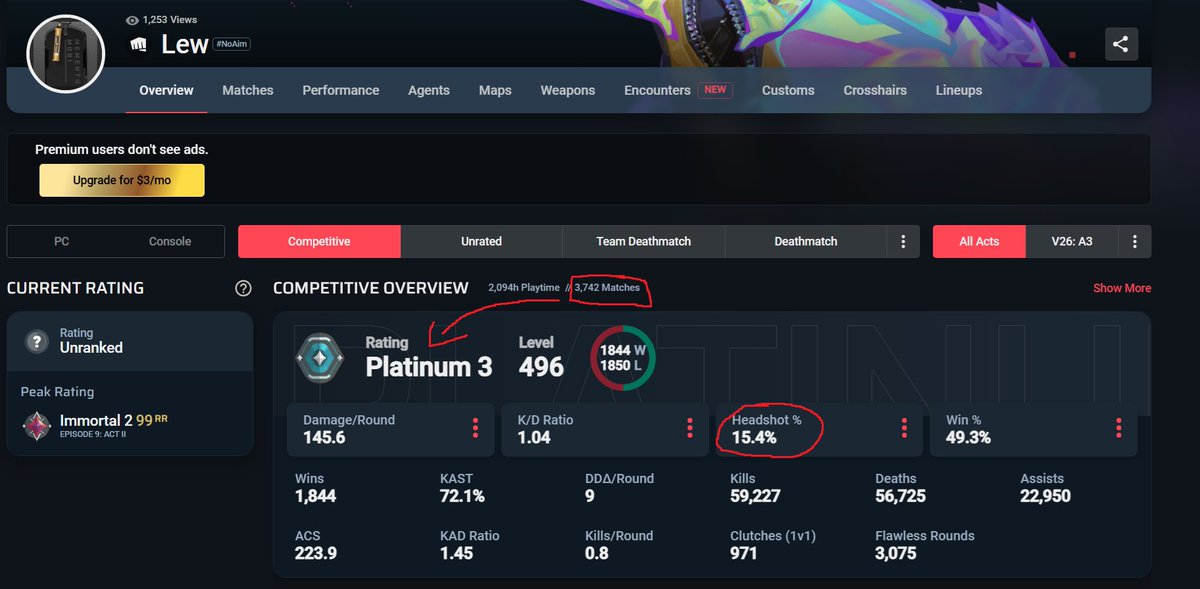Open more game modes dots menu

click(x=903, y=241)
